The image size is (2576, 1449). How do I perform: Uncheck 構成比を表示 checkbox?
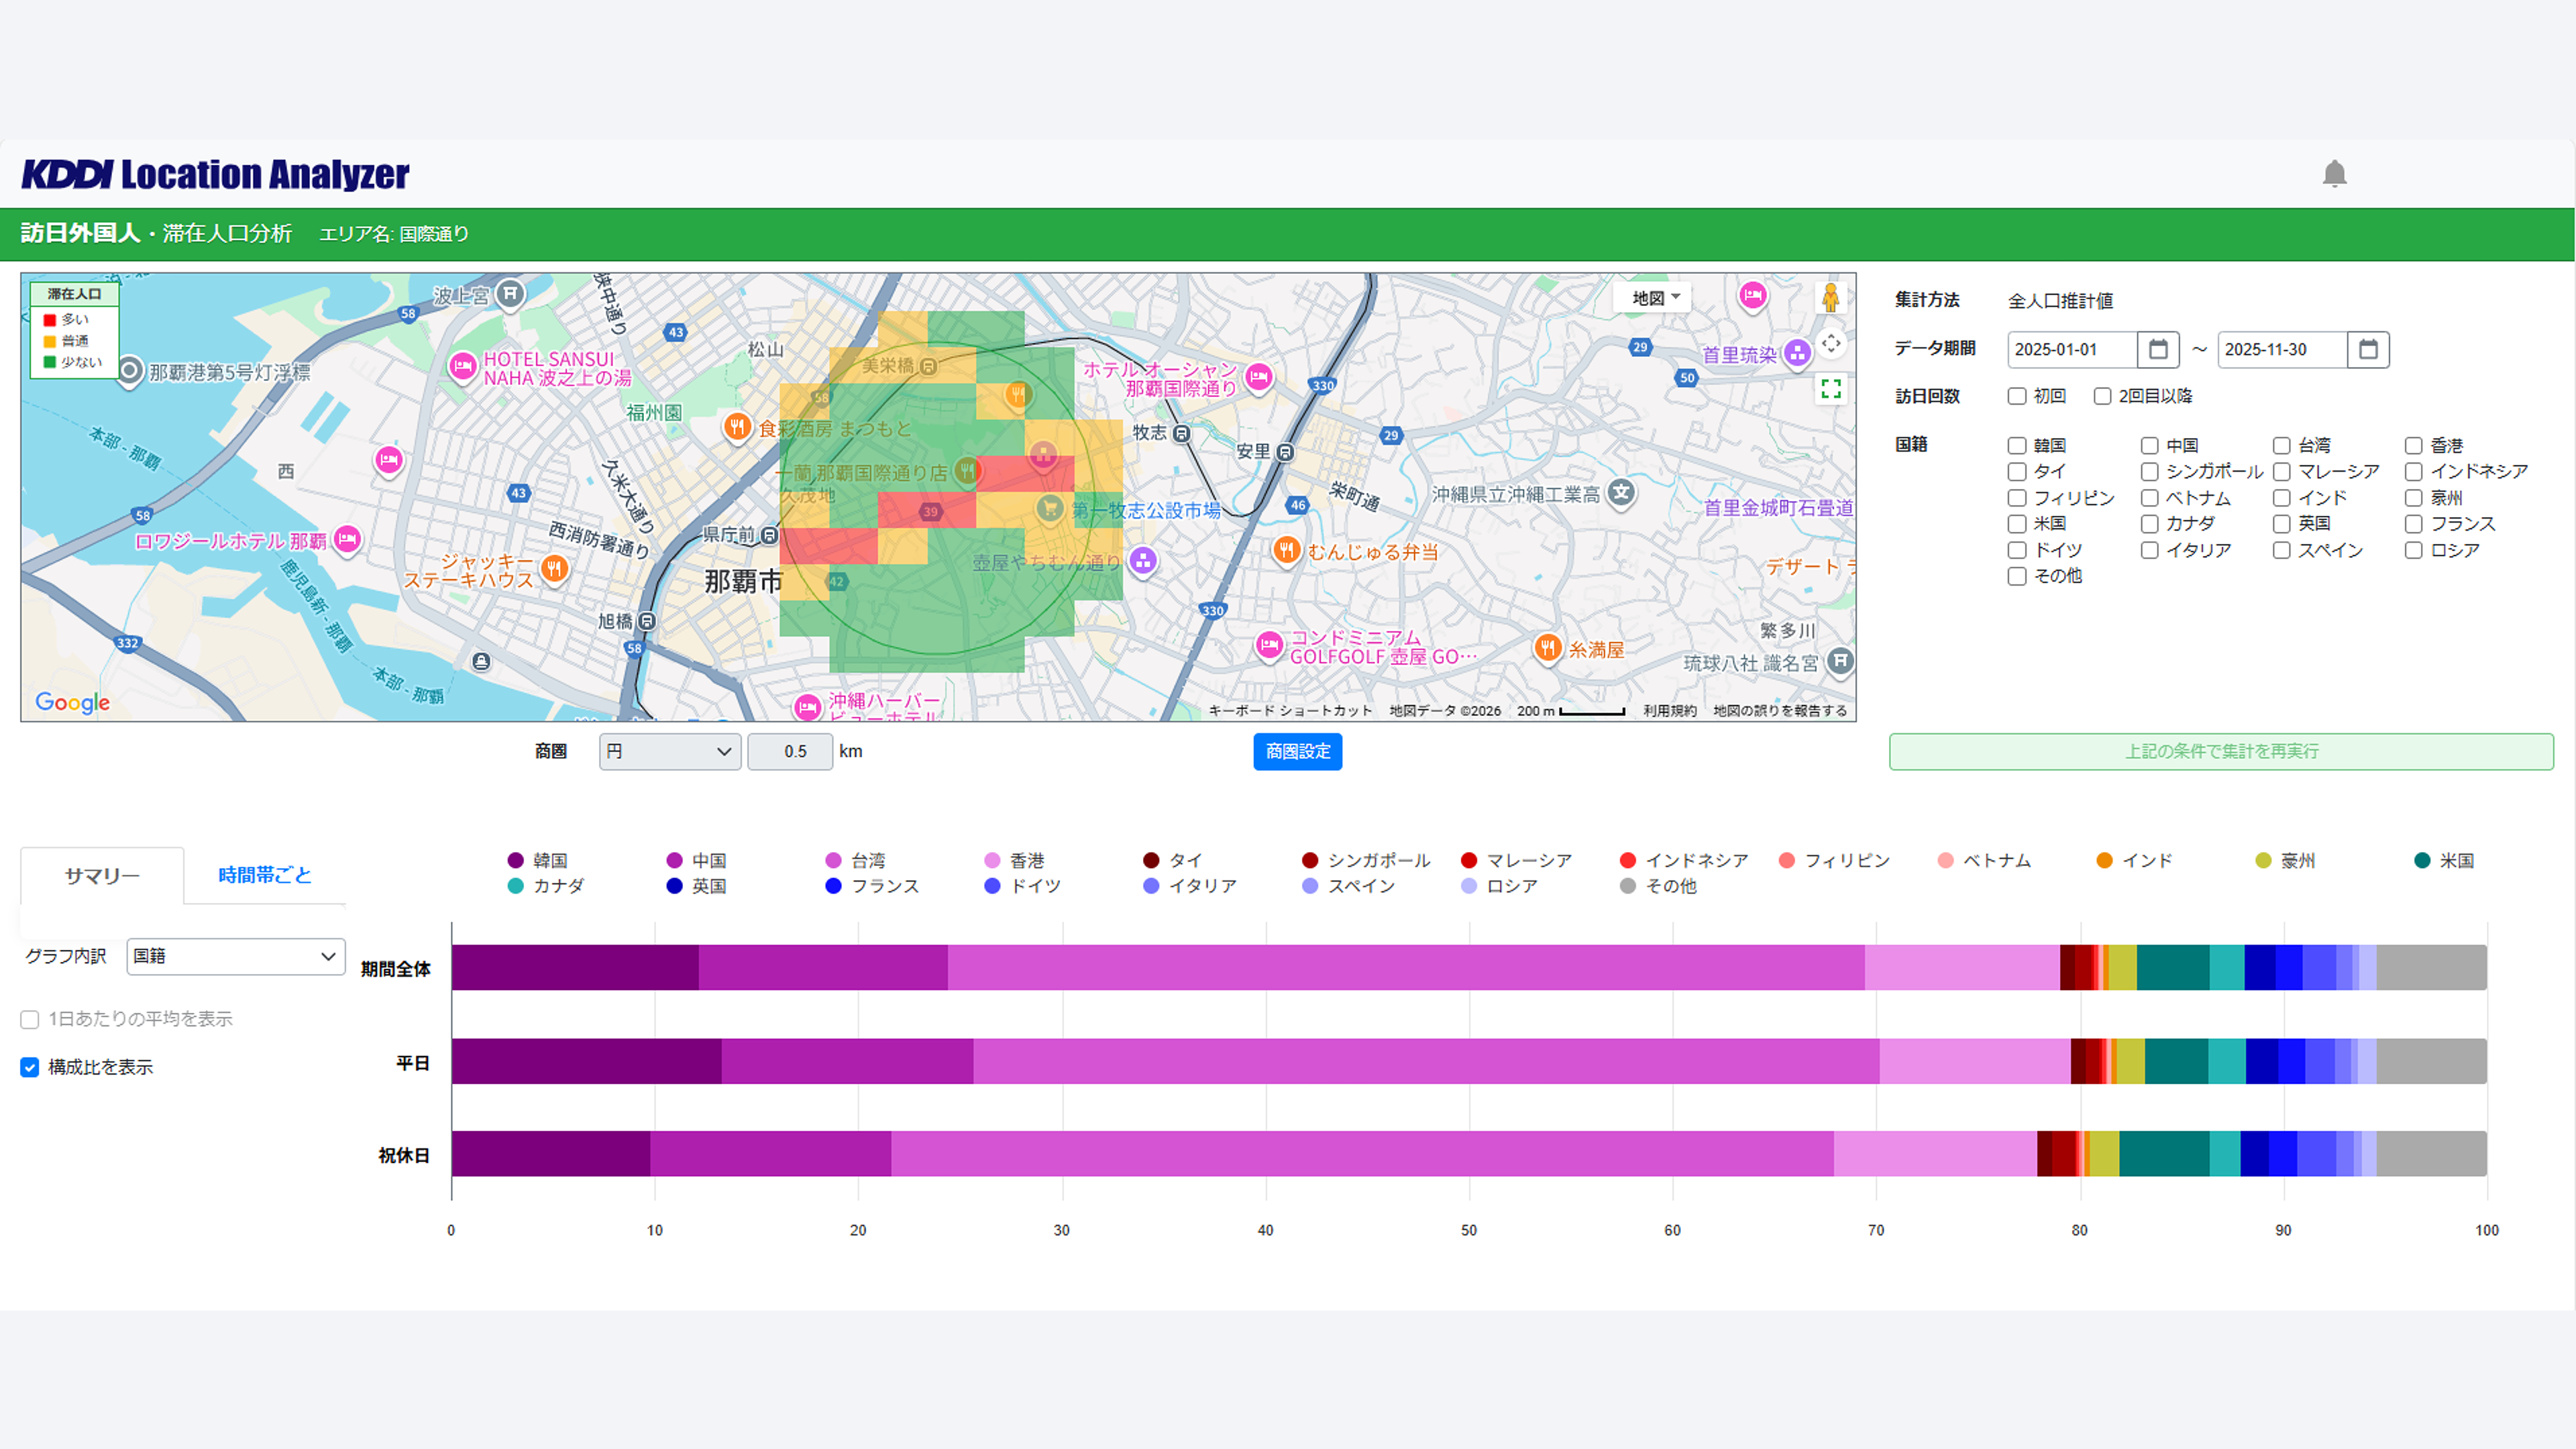(x=30, y=1067)
